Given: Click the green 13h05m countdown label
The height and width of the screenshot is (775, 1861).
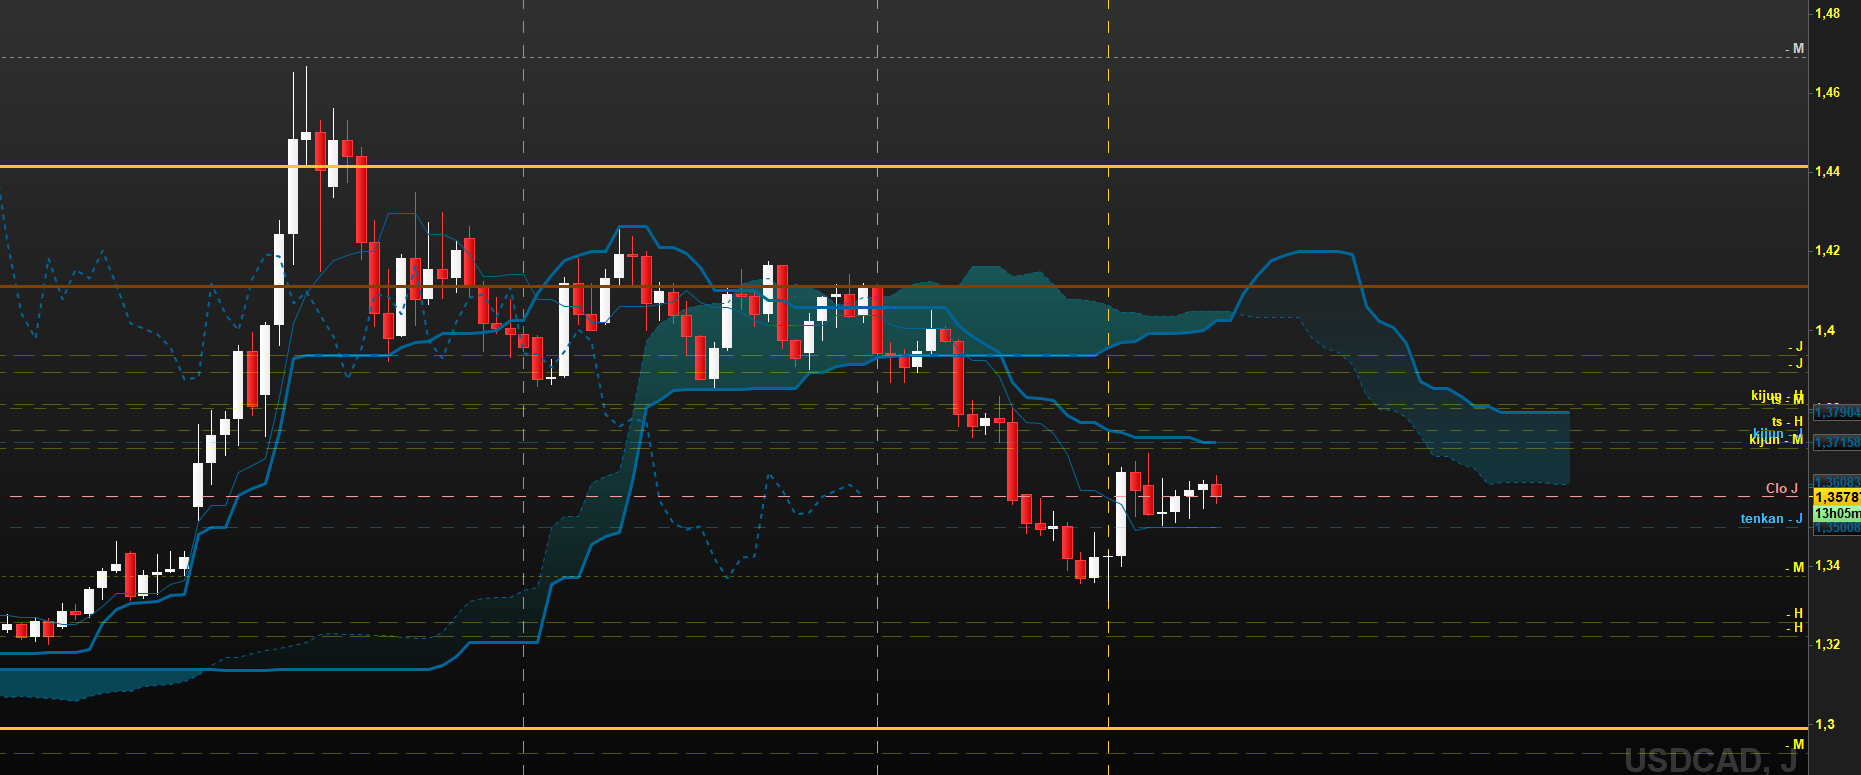Looking at the screenshot, I should 1836,513.
